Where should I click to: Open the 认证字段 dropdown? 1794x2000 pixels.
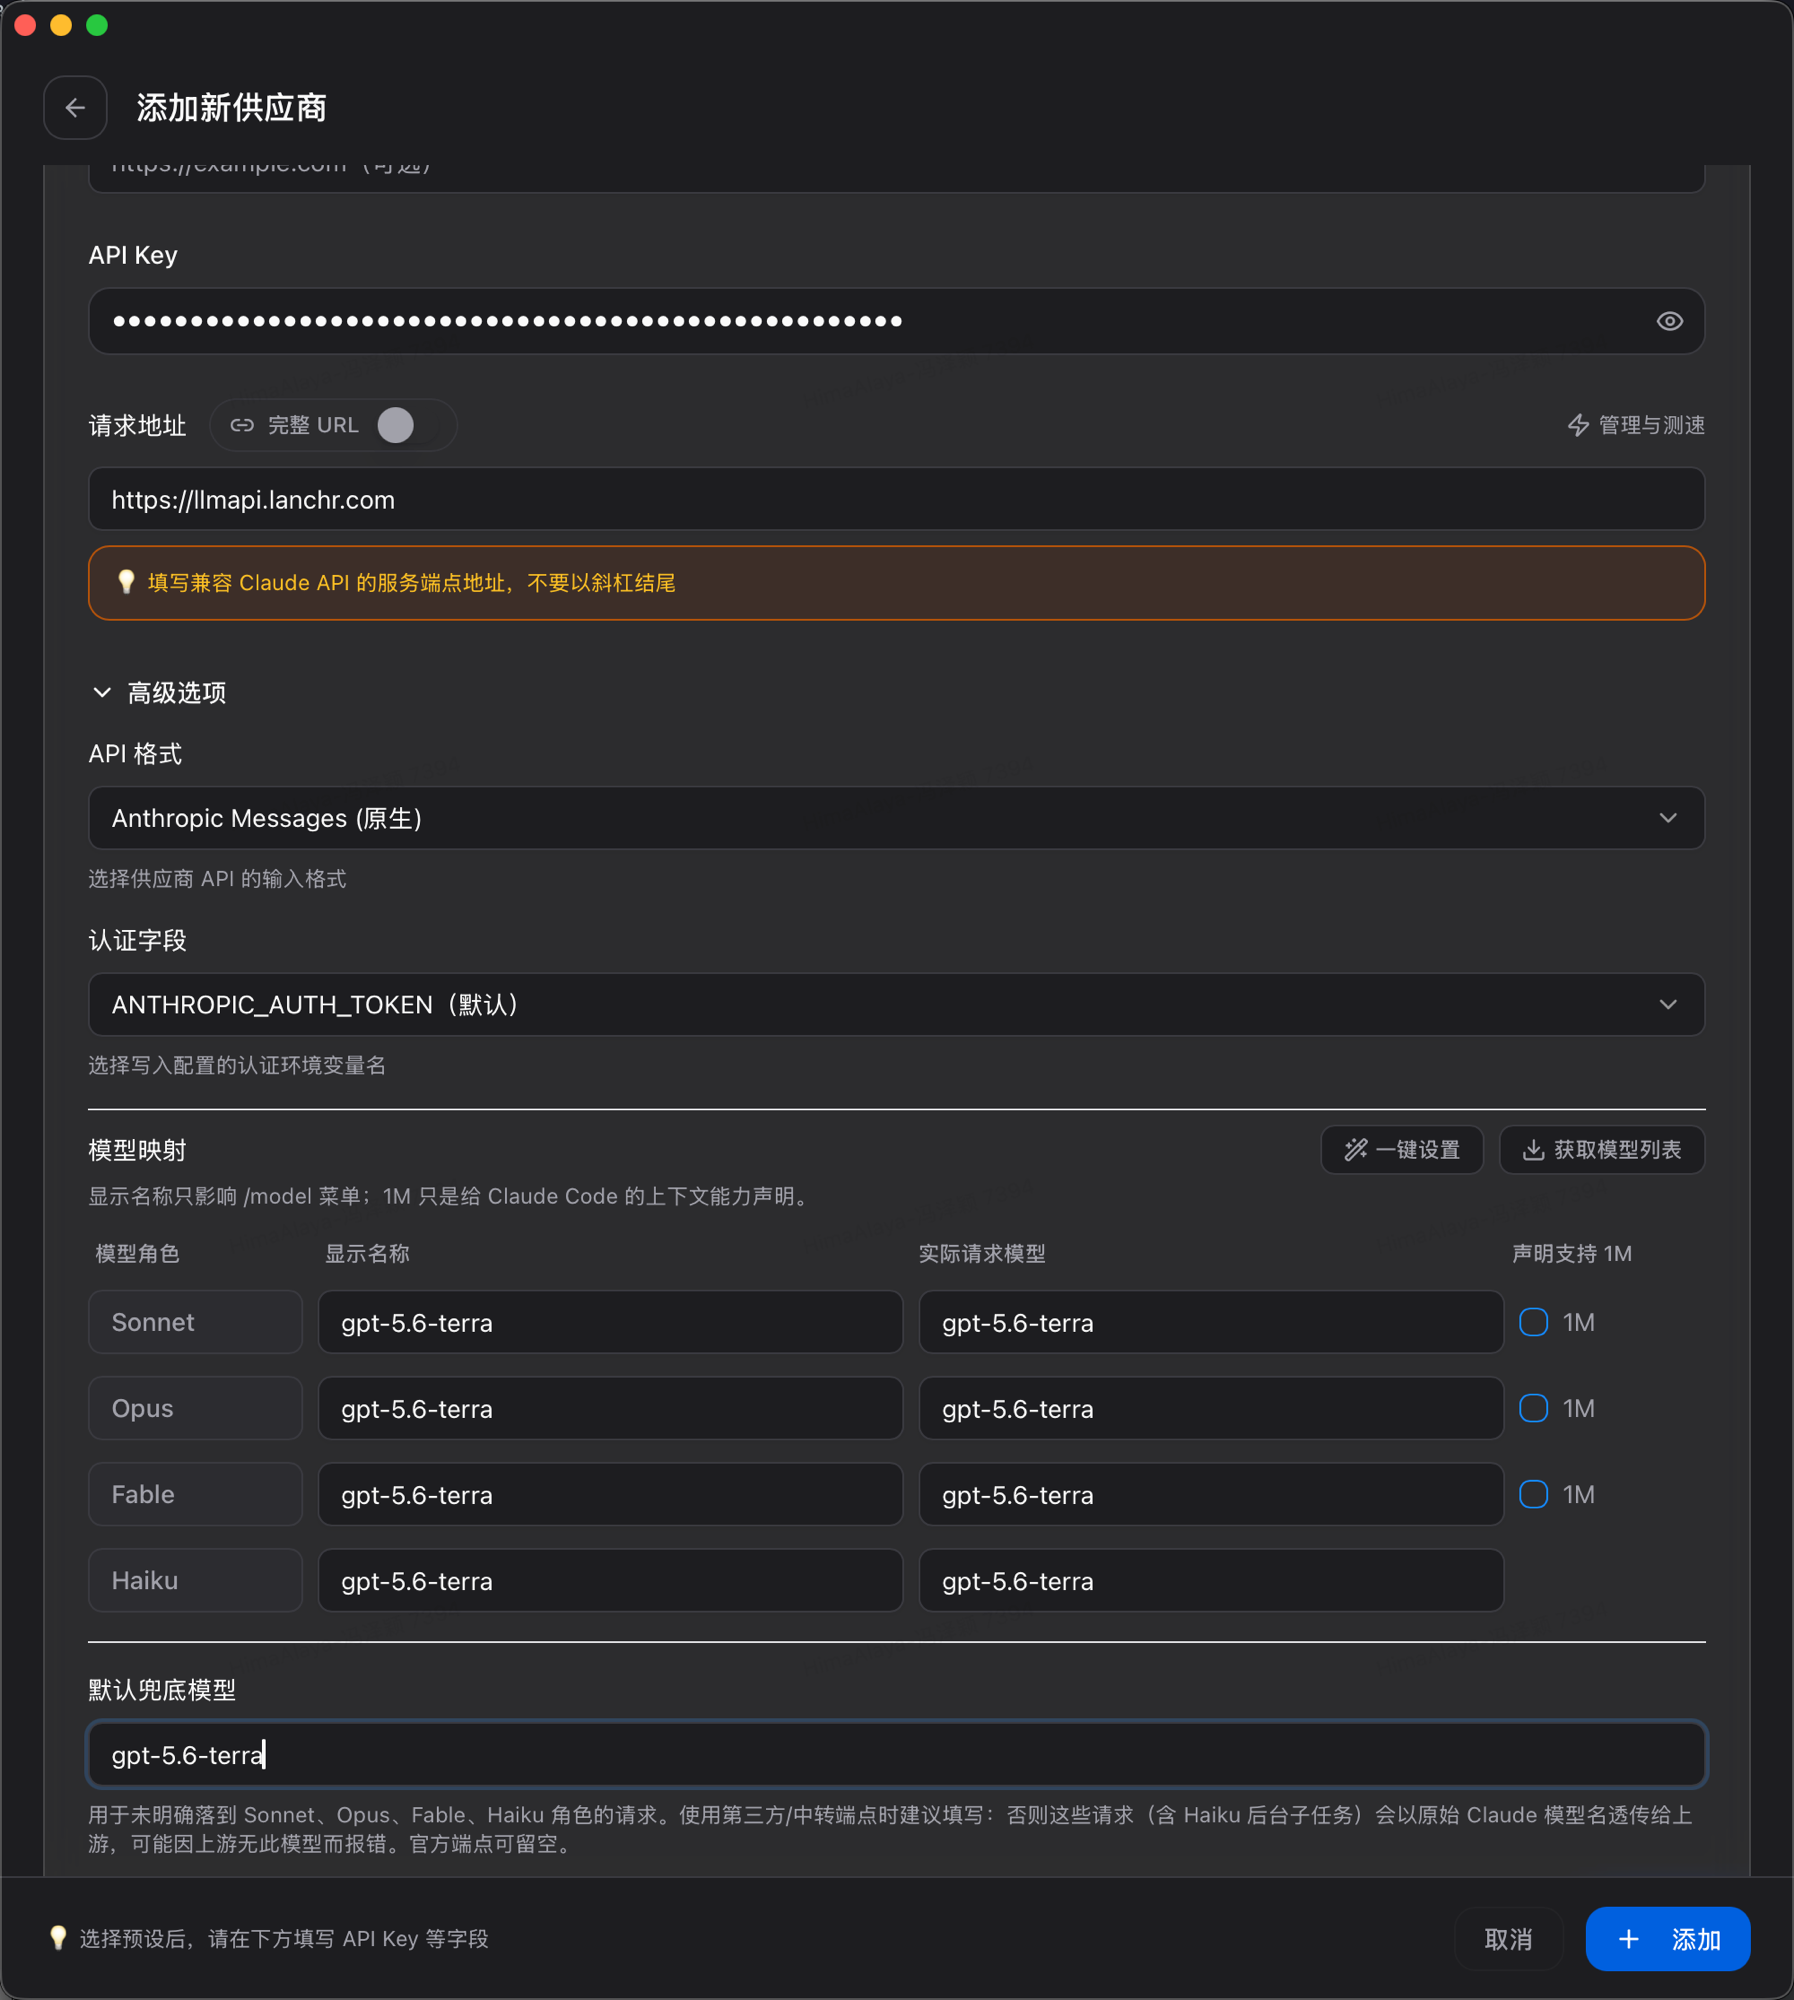896,1004
